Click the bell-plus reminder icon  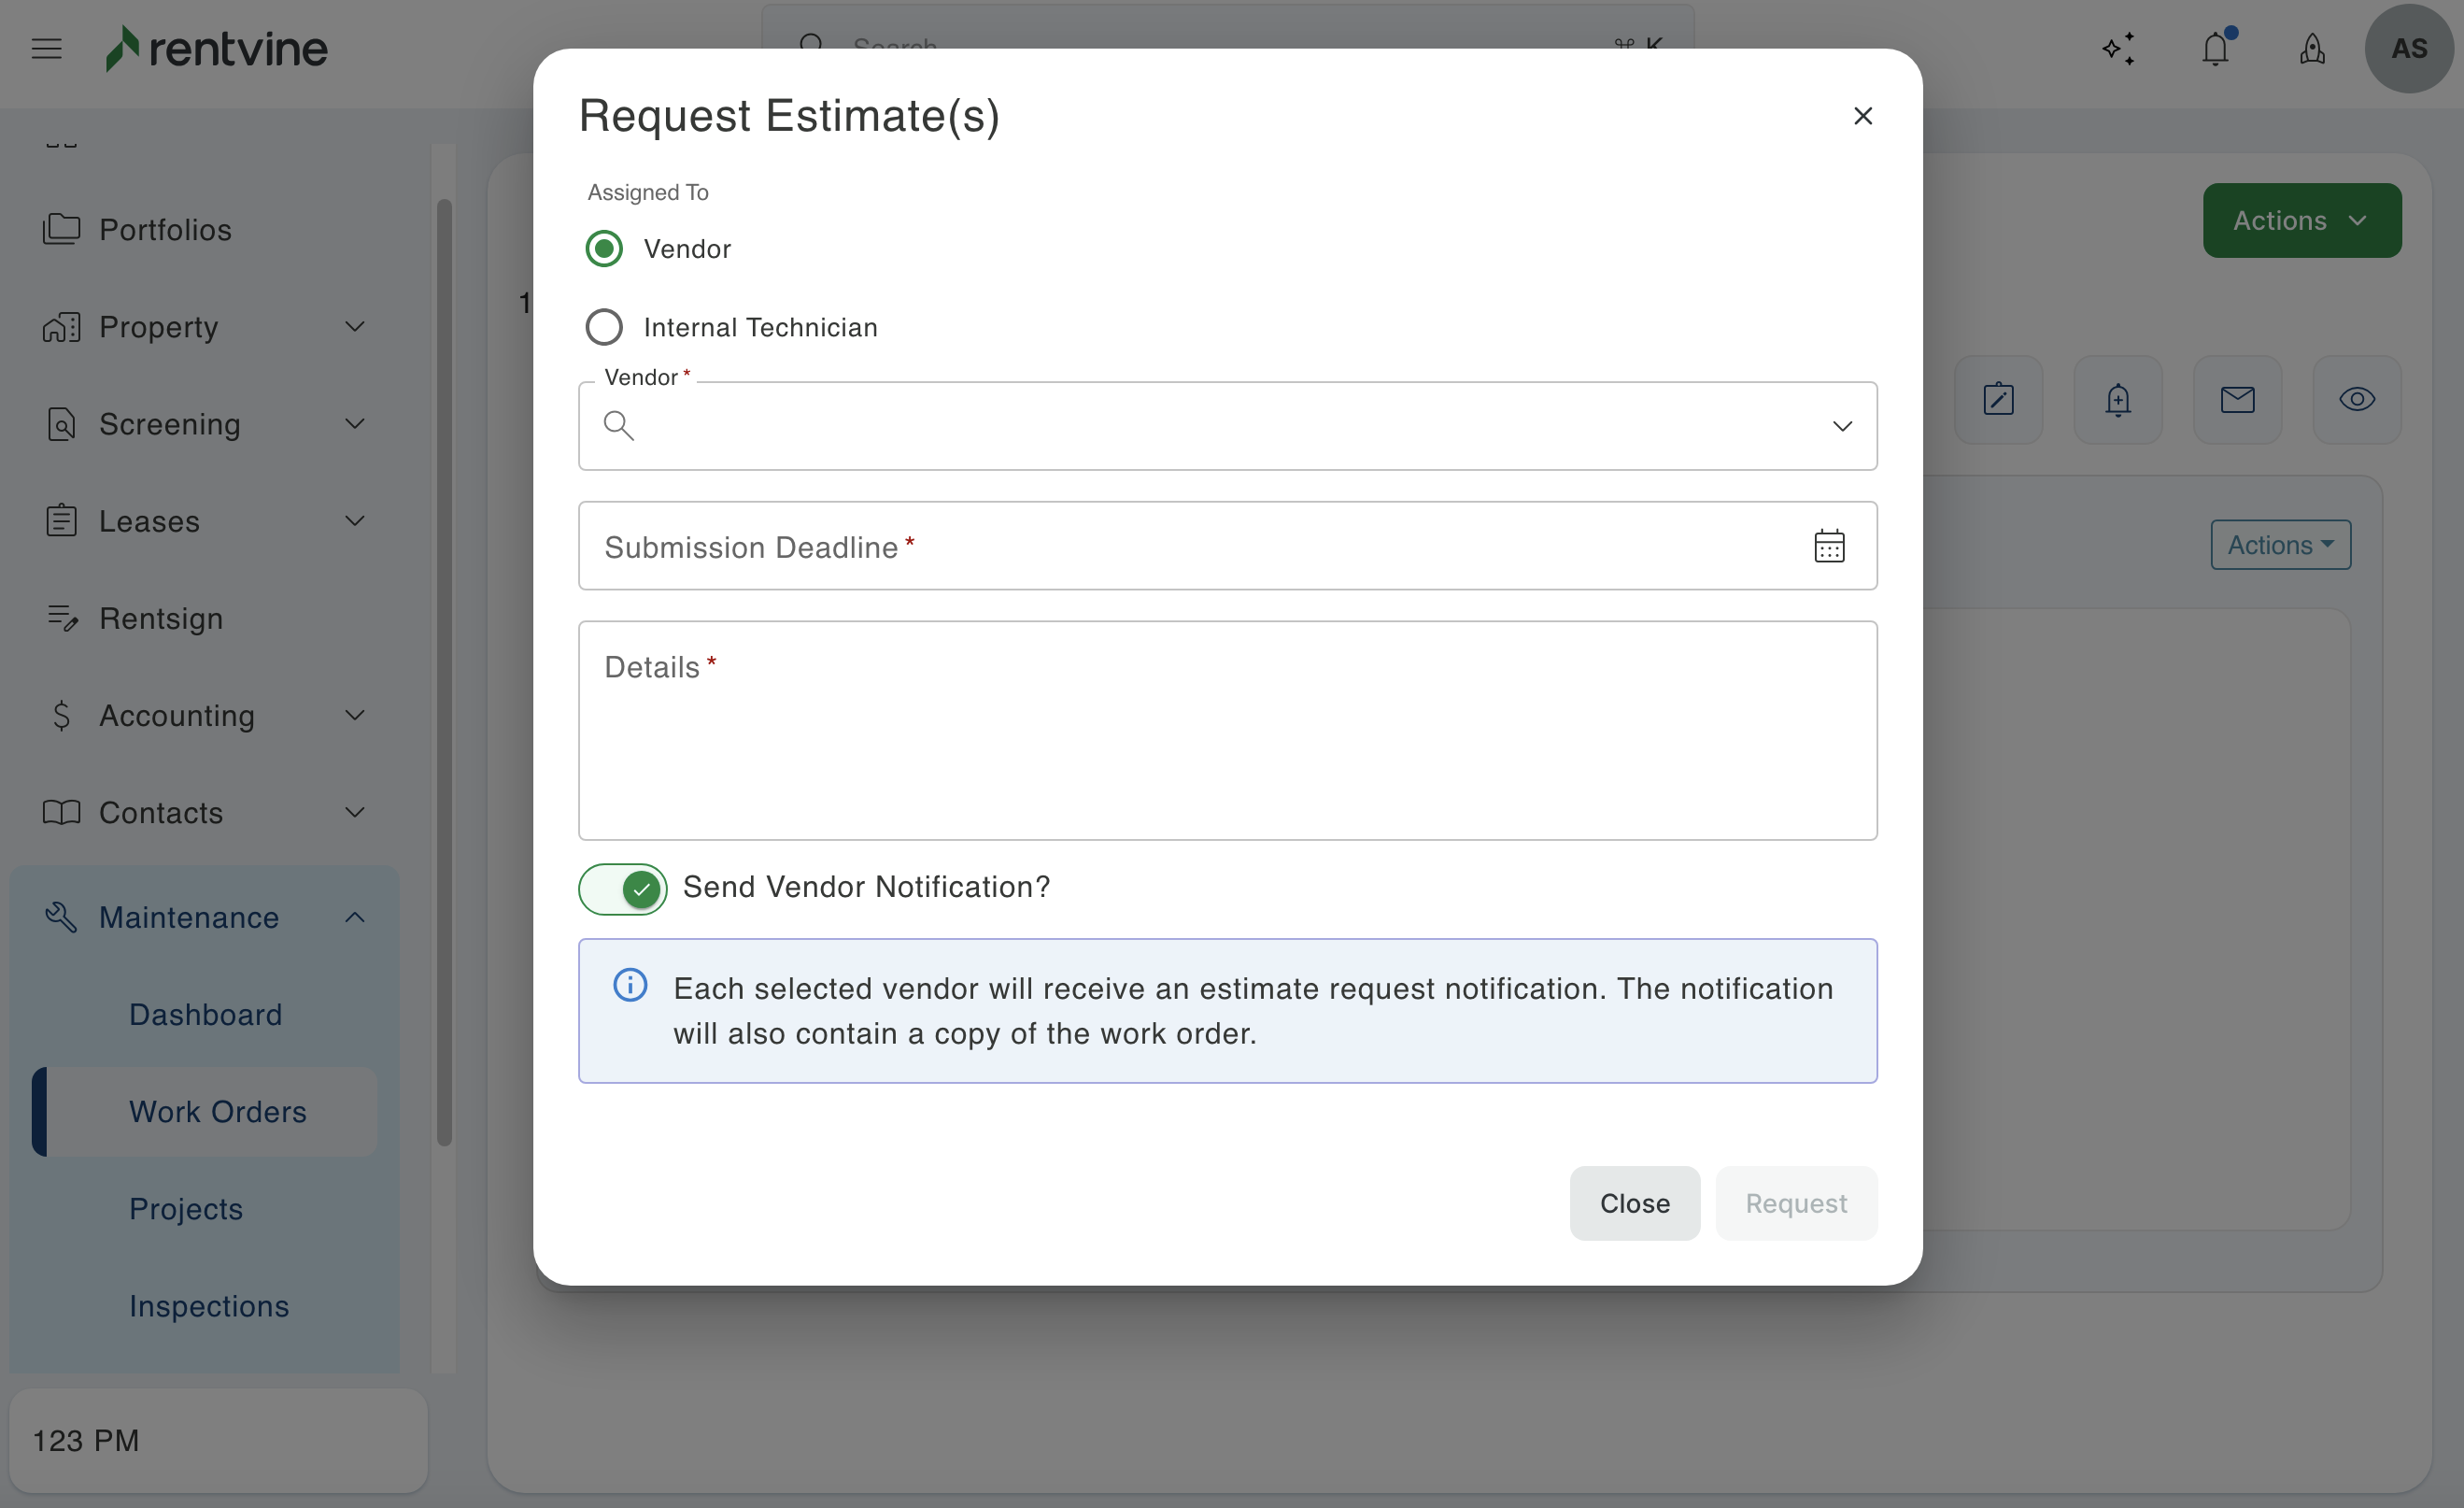[2117, 400]
